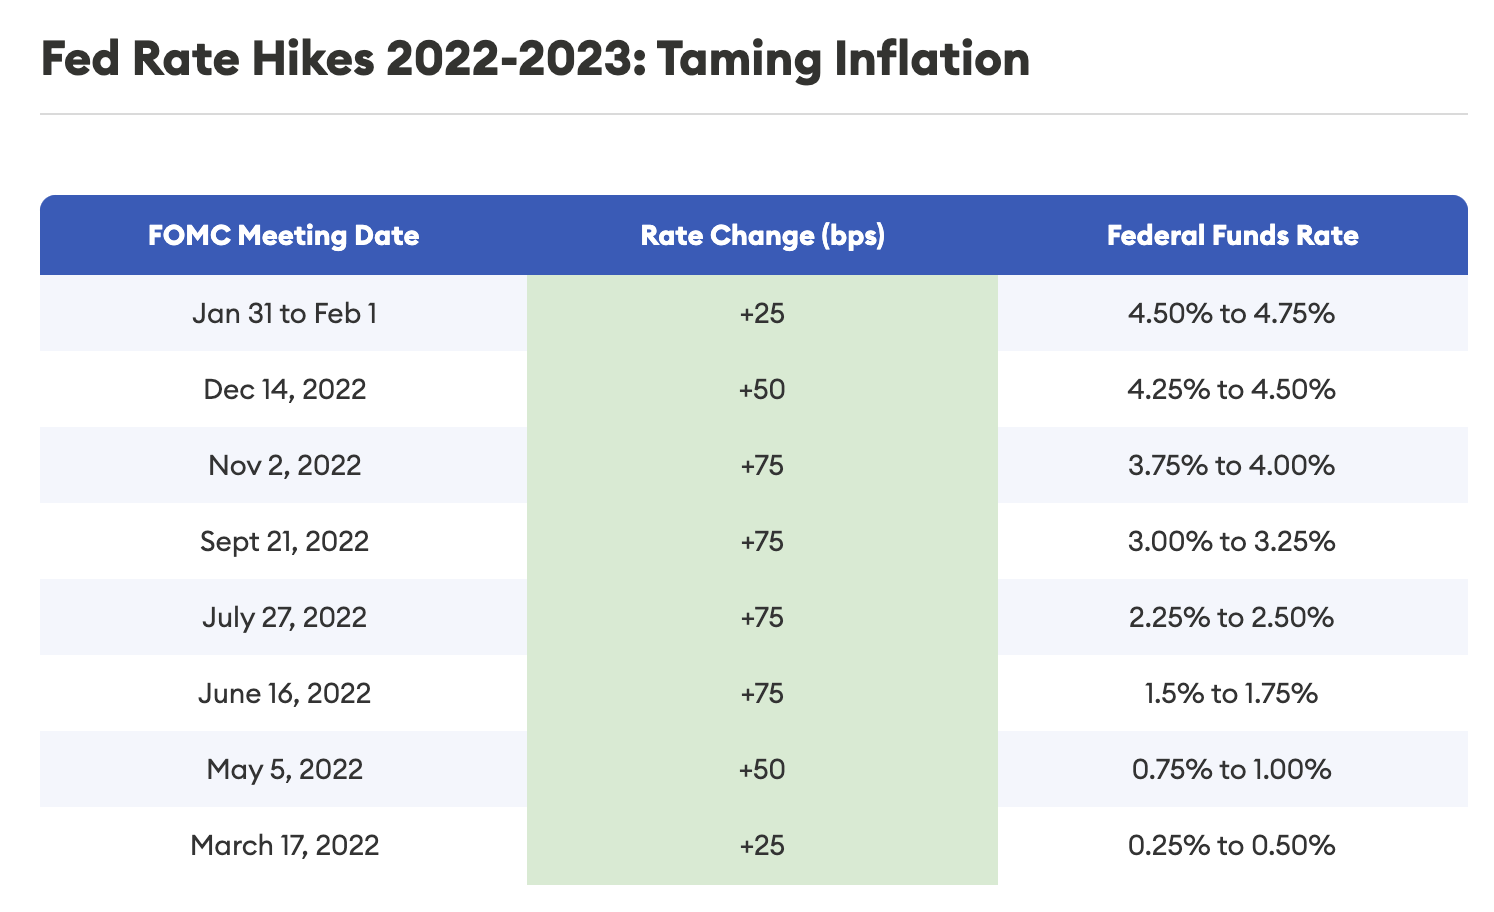
Task: Click the "2.25% to 2.50%" rate cell
Action: click(1231, 617)
